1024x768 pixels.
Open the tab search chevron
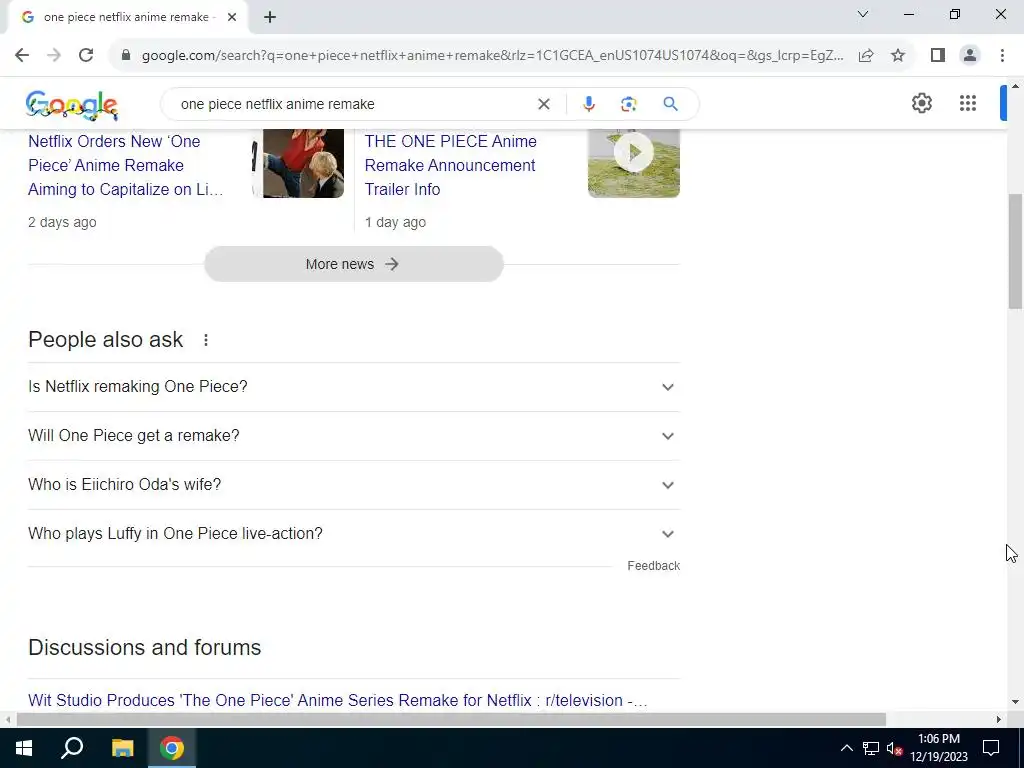pos(863,14)
